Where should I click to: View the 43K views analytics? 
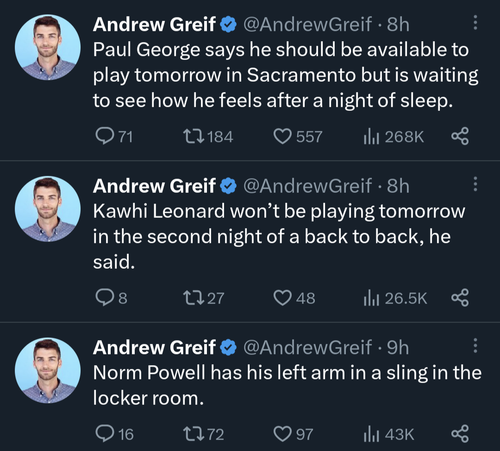pyautogui.click(x=389, y=434)
